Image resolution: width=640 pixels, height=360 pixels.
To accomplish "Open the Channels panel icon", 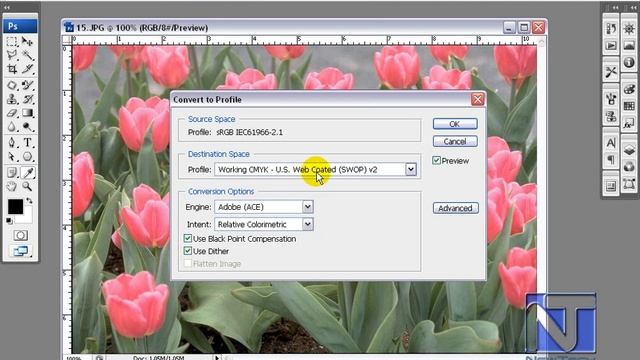I will pos(629,167).
